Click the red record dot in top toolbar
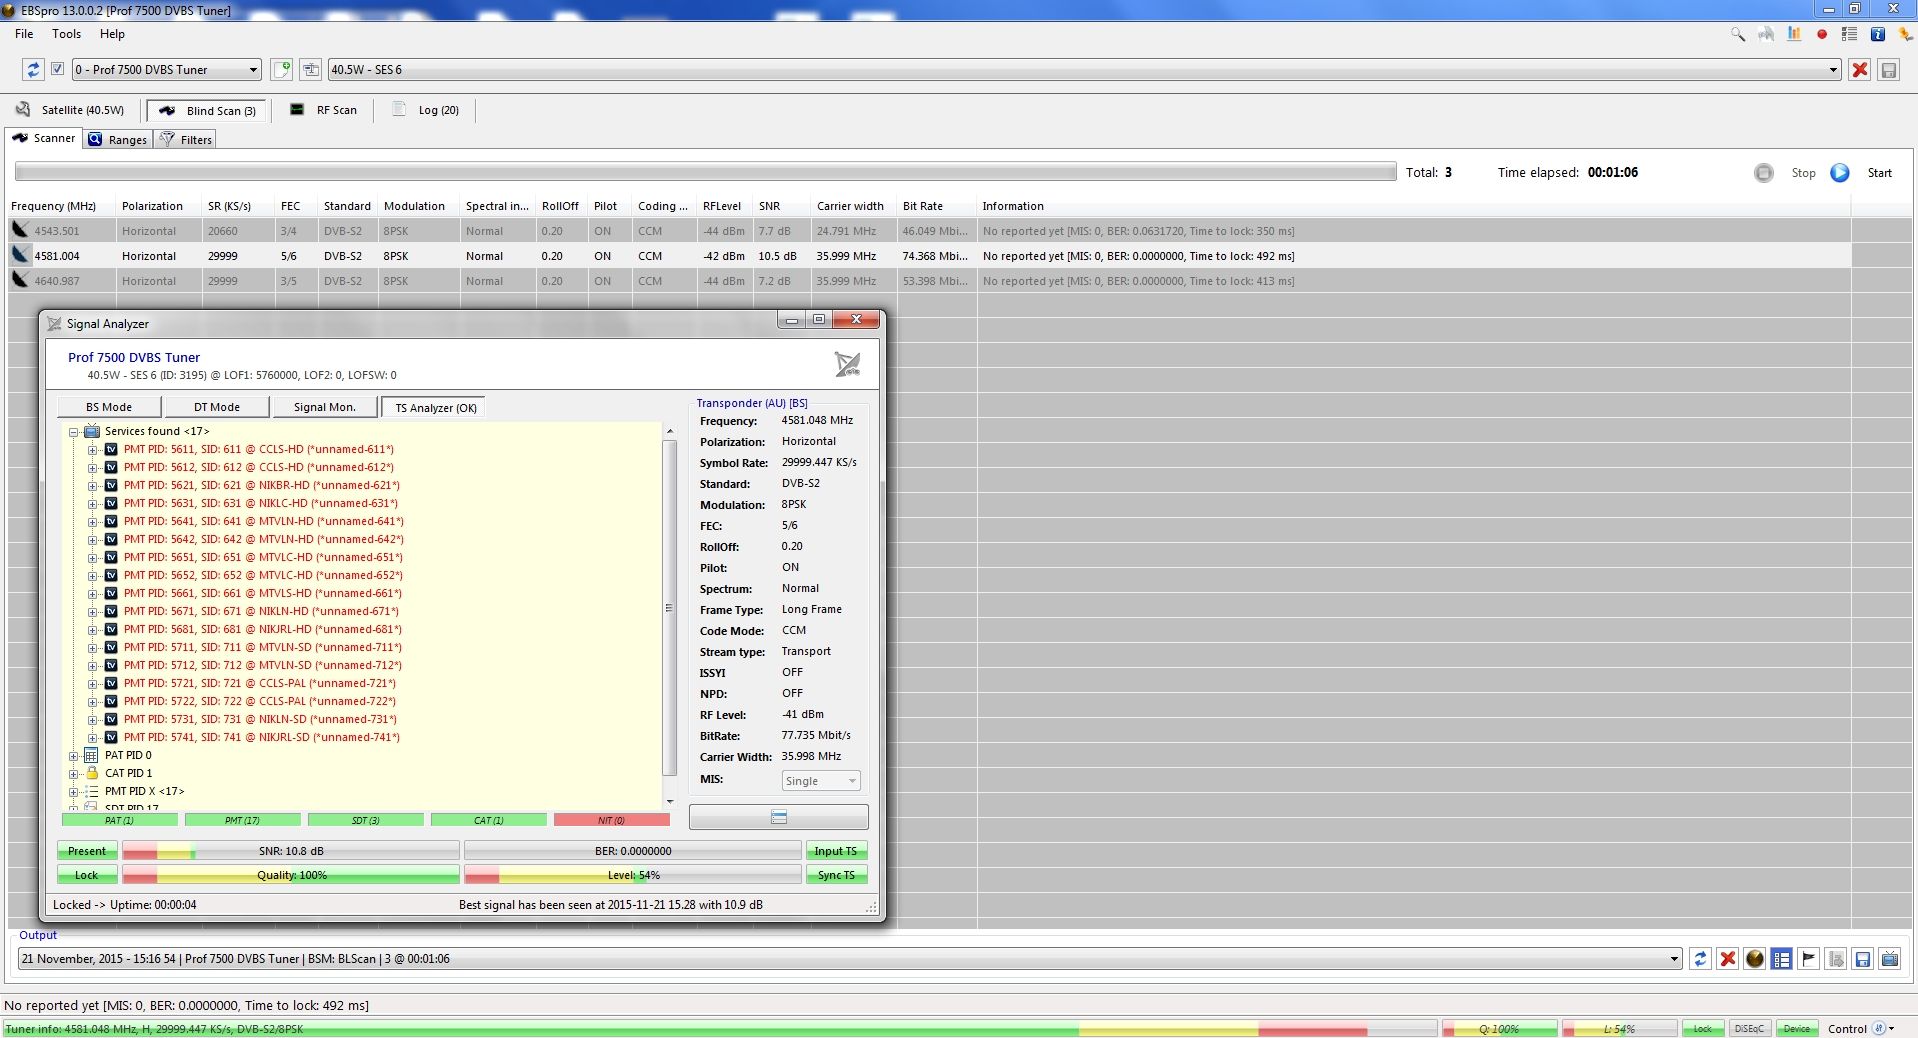Screen dimensions: 1918x1038 point(1822,34)
